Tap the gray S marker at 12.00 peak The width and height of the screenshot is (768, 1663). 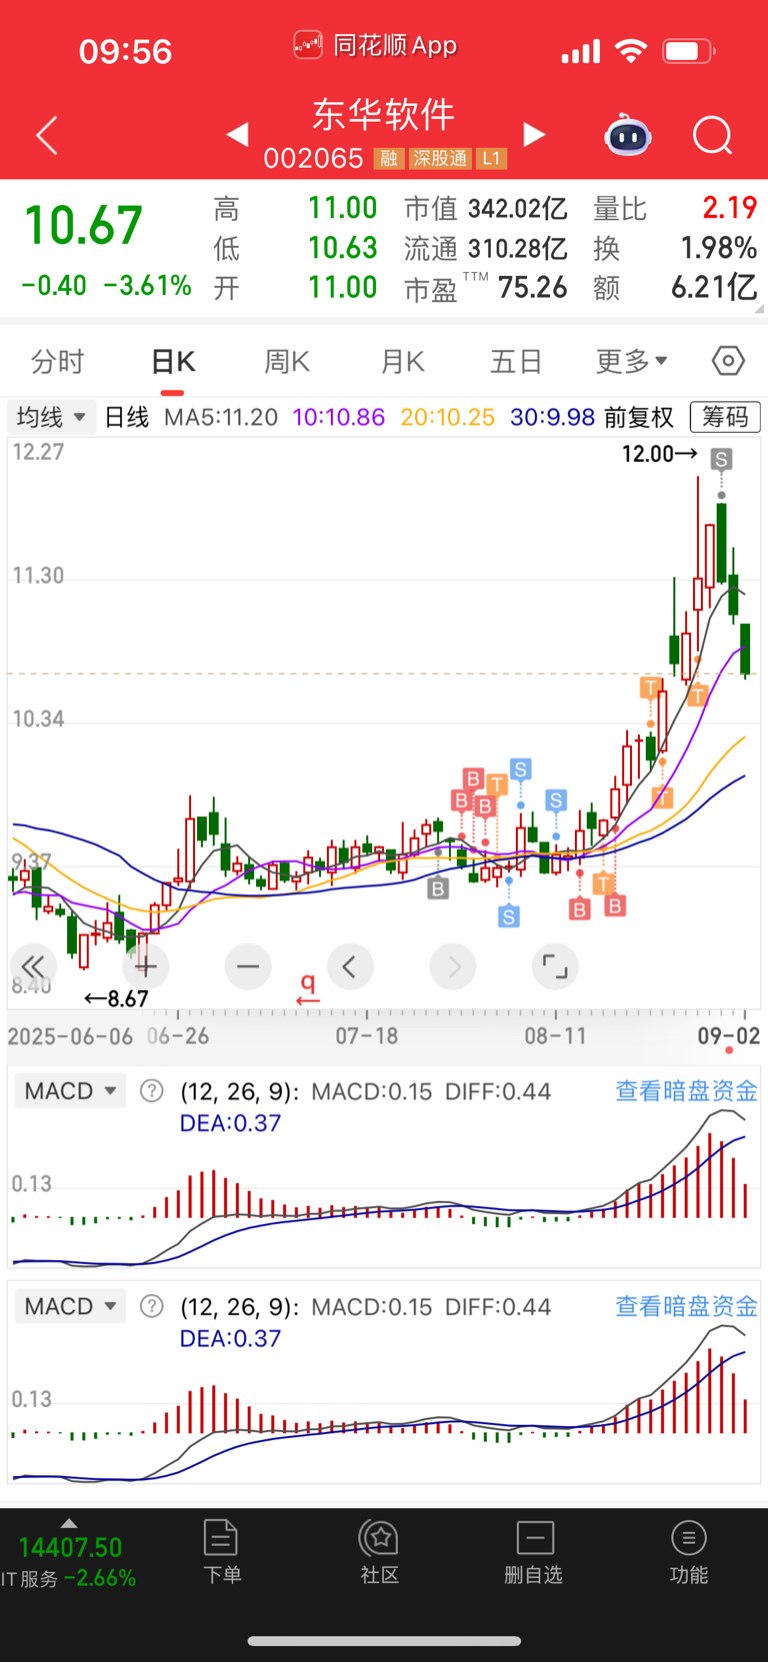coord(721,459)
